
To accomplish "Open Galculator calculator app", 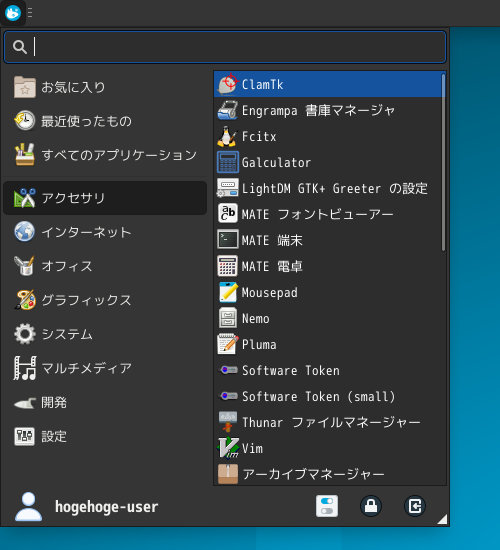I will pyautogui.click(x=329, y=162).
